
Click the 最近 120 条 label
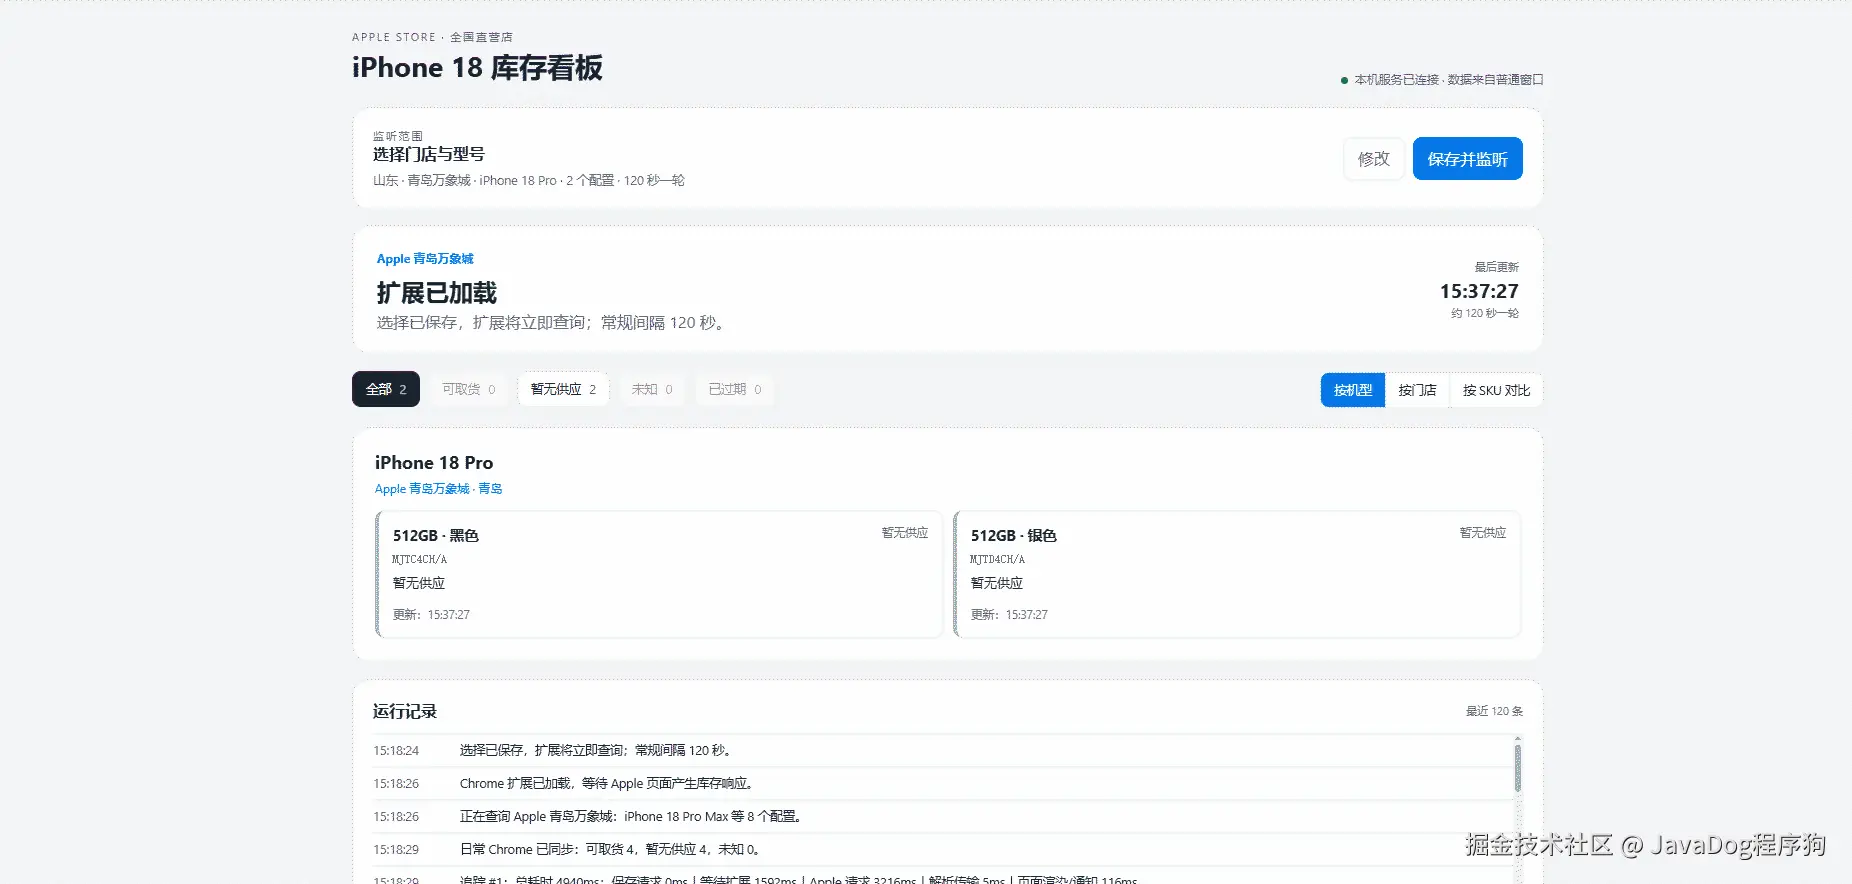click(x=1494, y=711)
